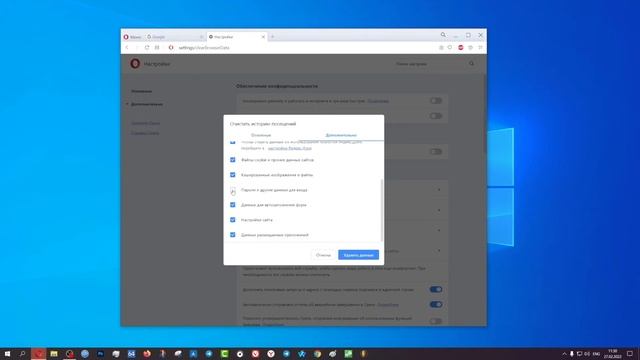Click the red adblock icon in toolbar
640x360 pixels.
coord(460,48)
